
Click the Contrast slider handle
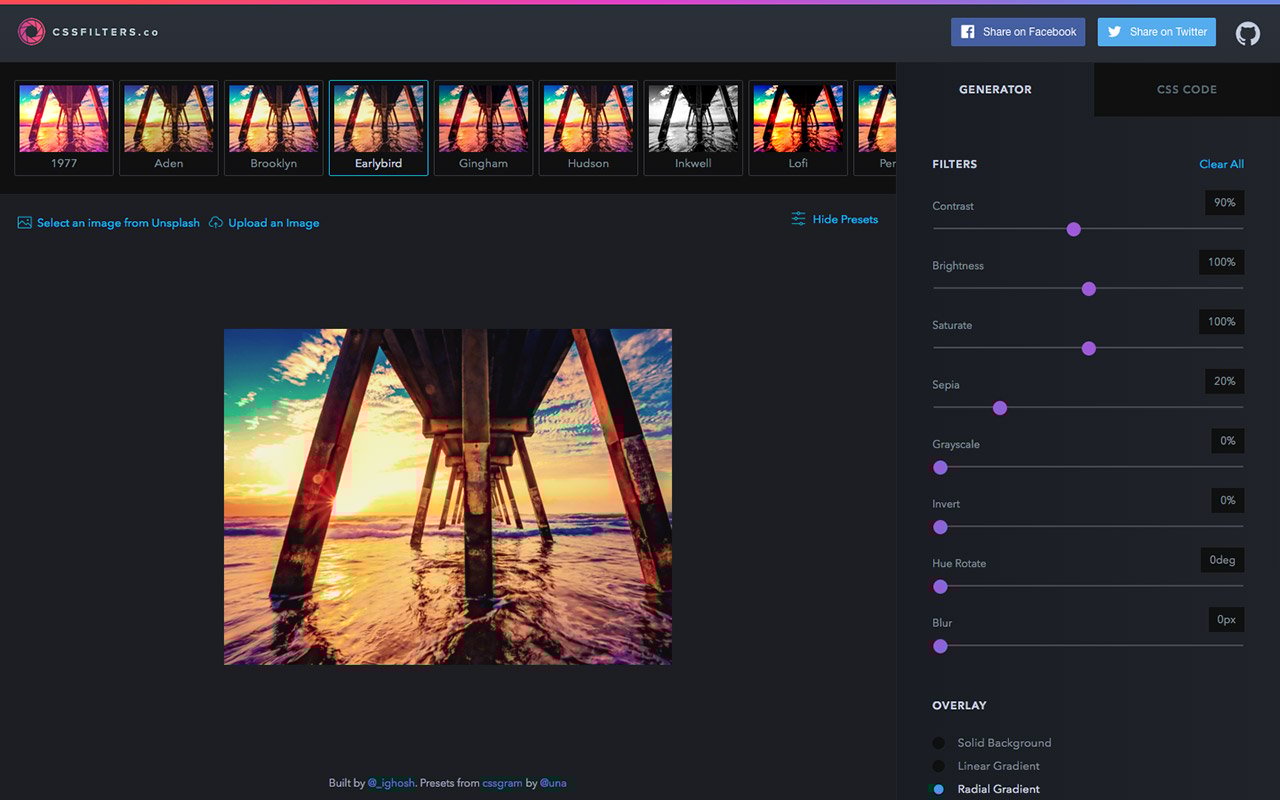(1073, 229)
